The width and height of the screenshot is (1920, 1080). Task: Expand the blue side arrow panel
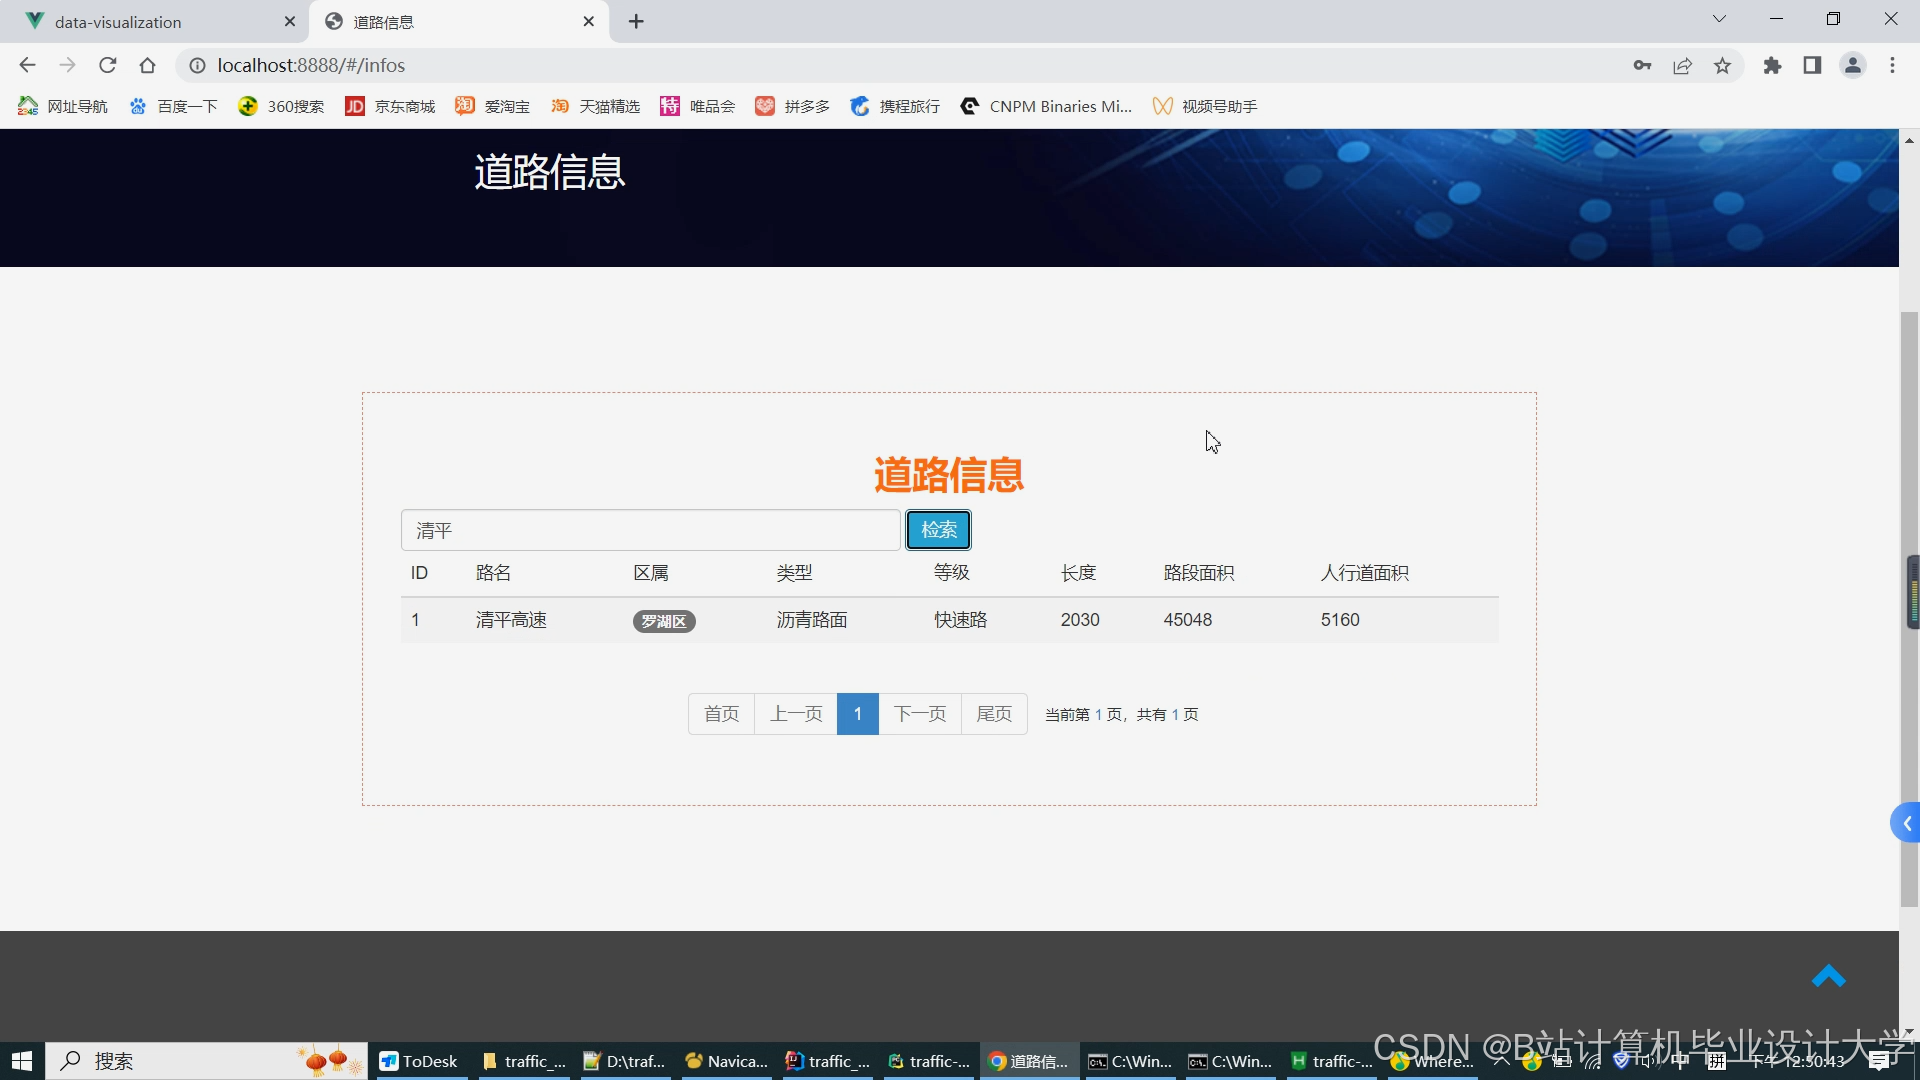click(1906, 823)
